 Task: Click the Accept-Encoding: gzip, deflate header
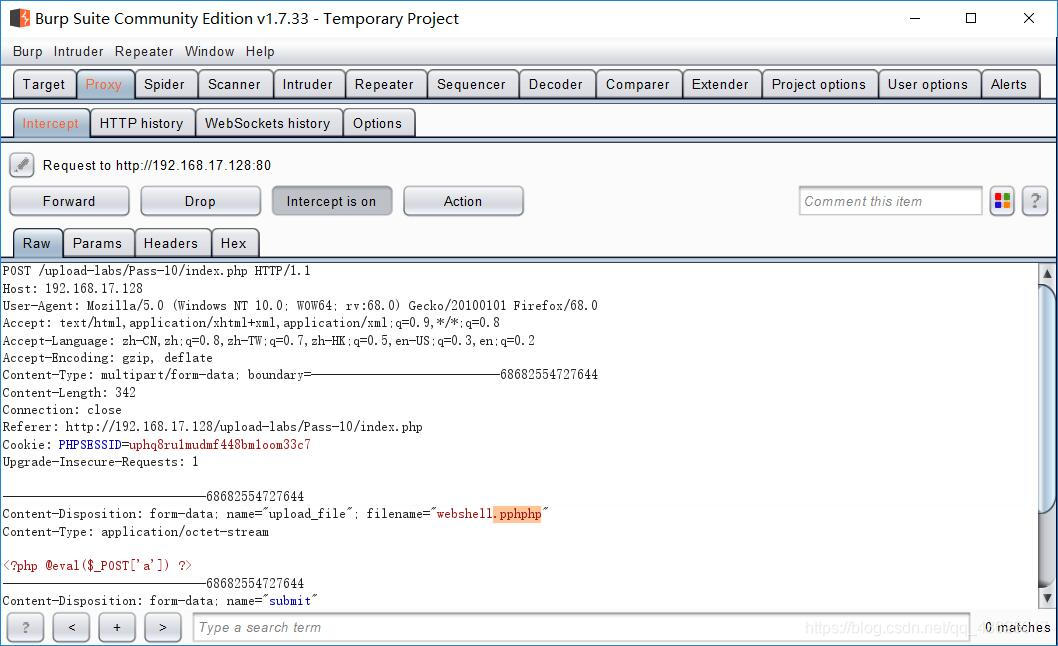click(x=107, y=358)
